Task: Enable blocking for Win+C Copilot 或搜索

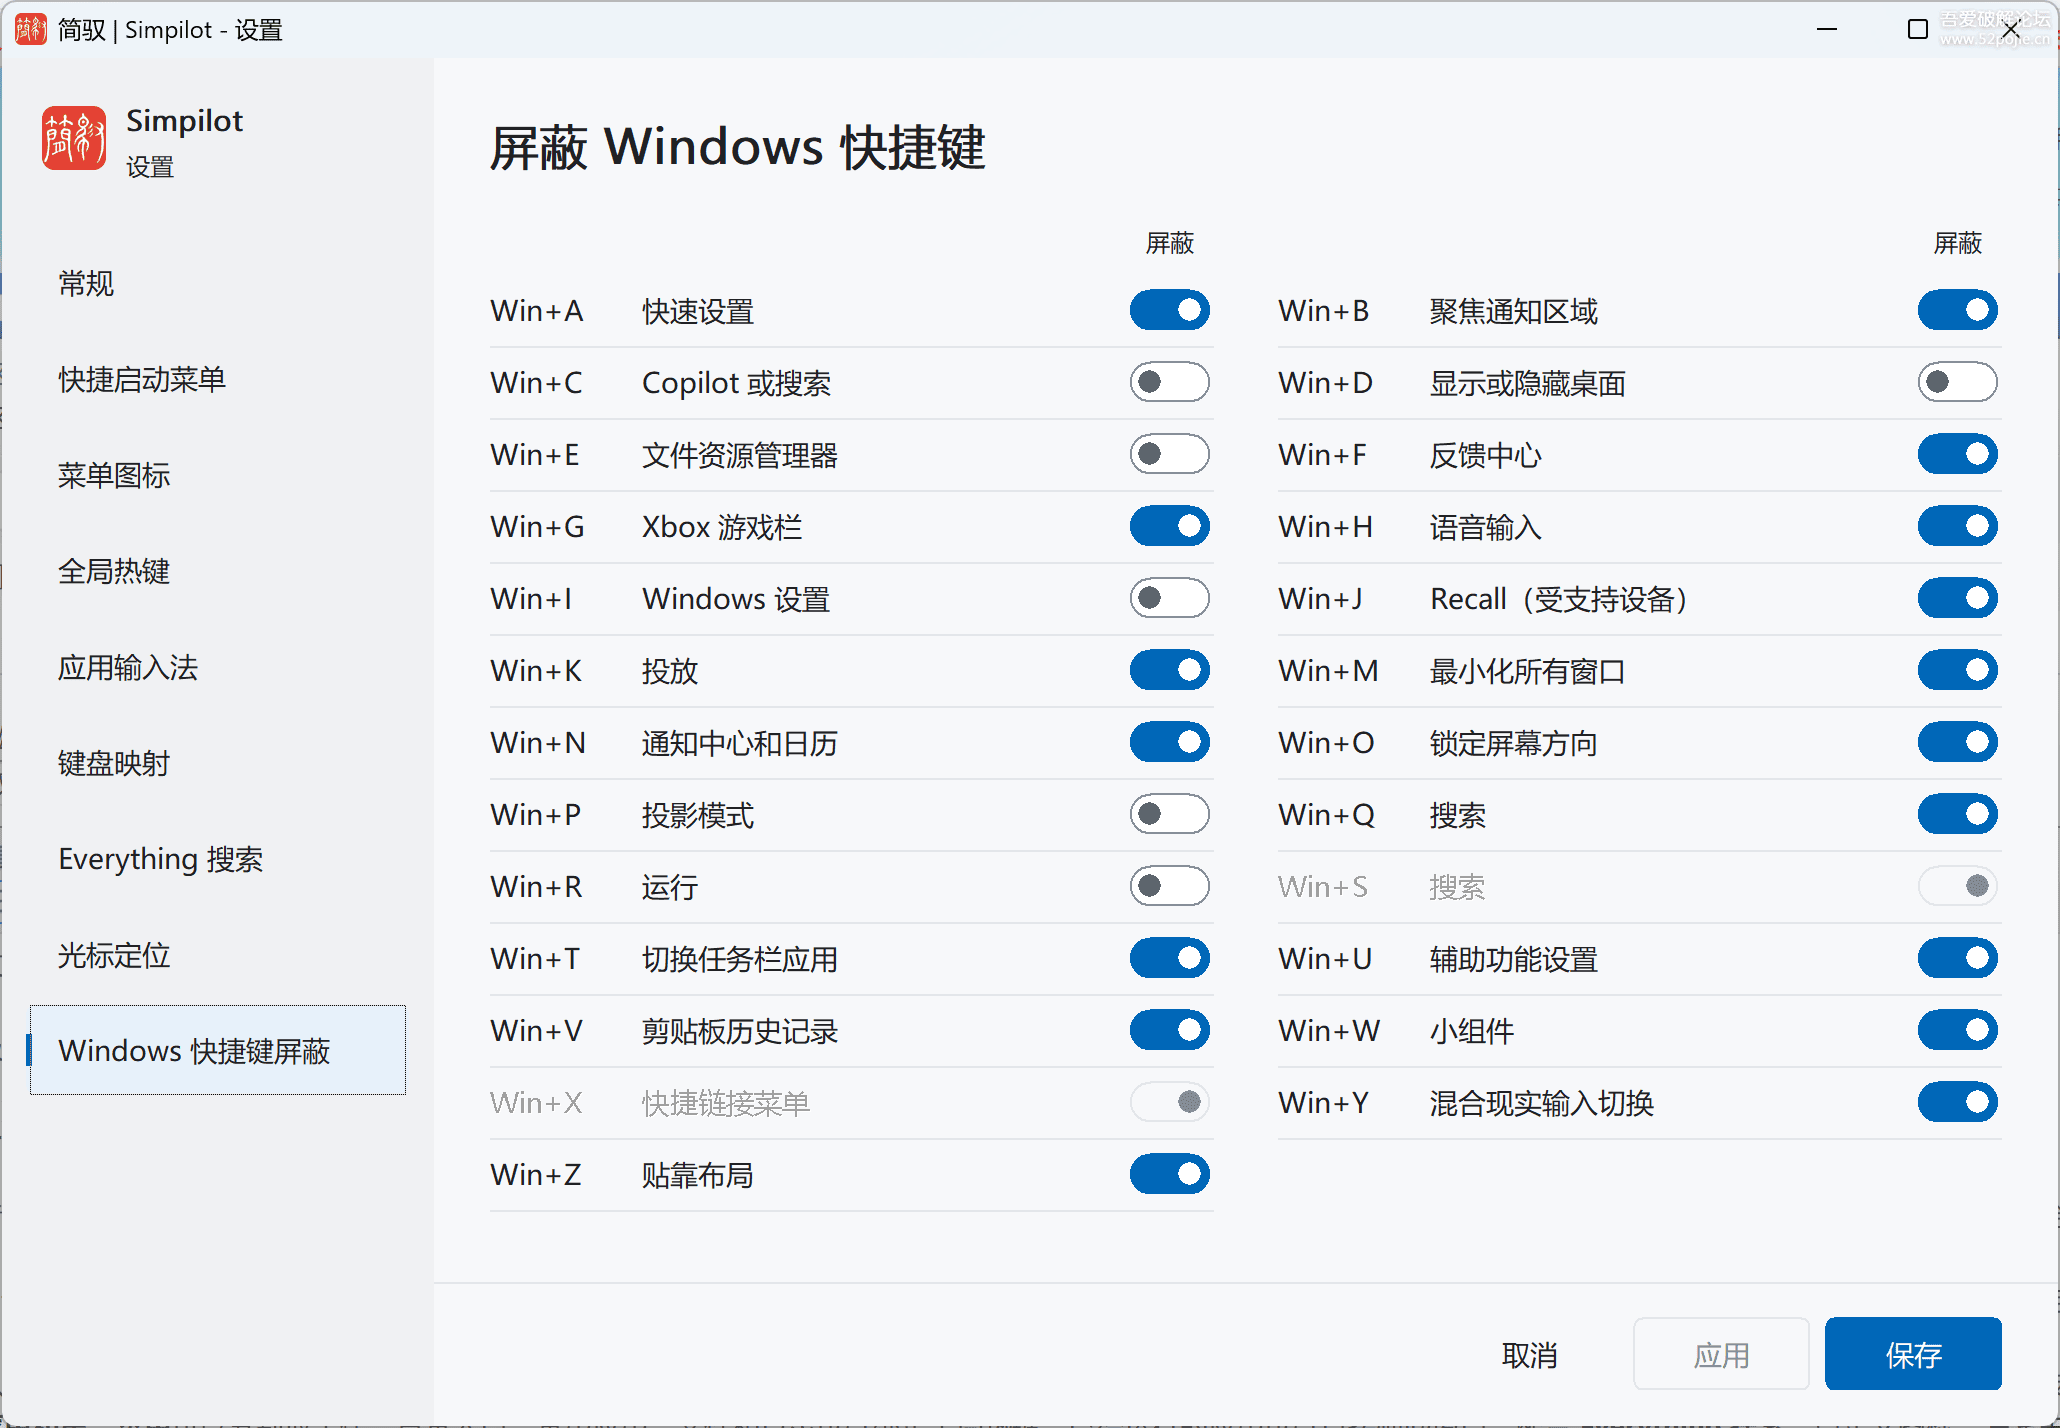Action: tap(1169, 382)
